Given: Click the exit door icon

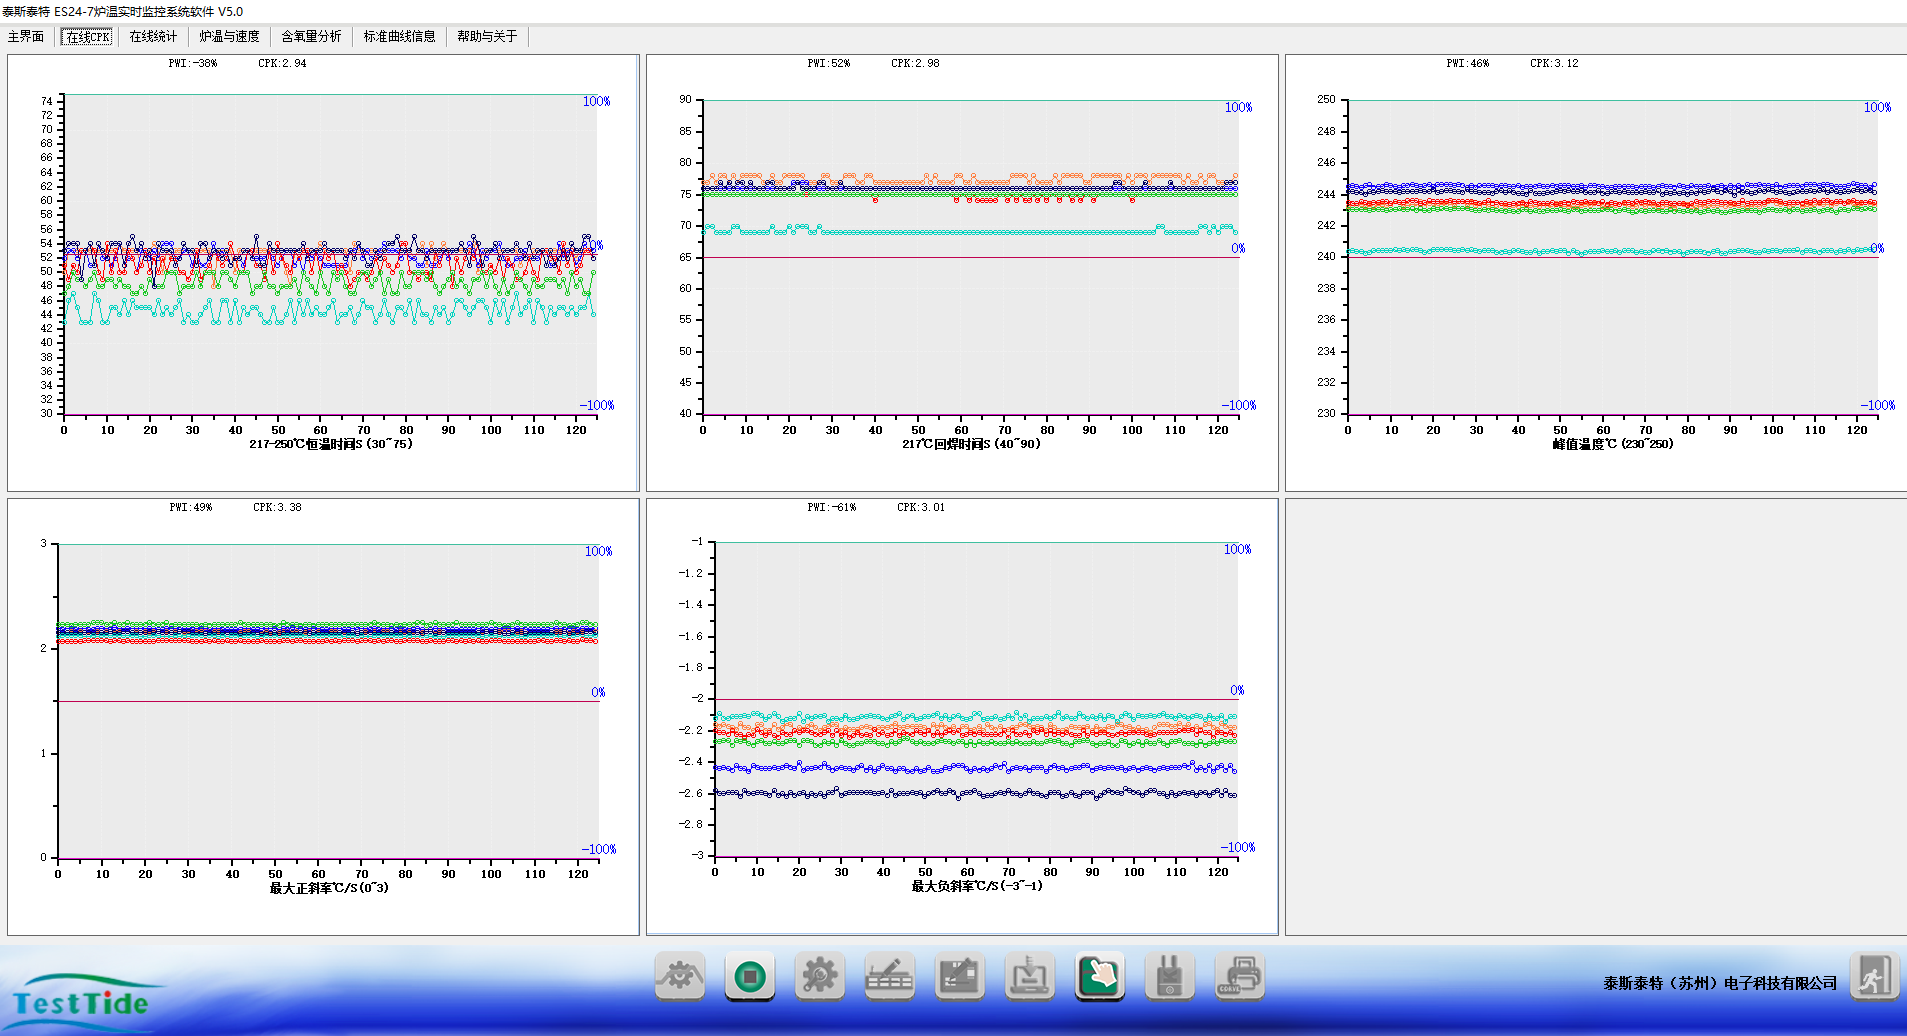Looking at the screenshot, I should 1873,977.
